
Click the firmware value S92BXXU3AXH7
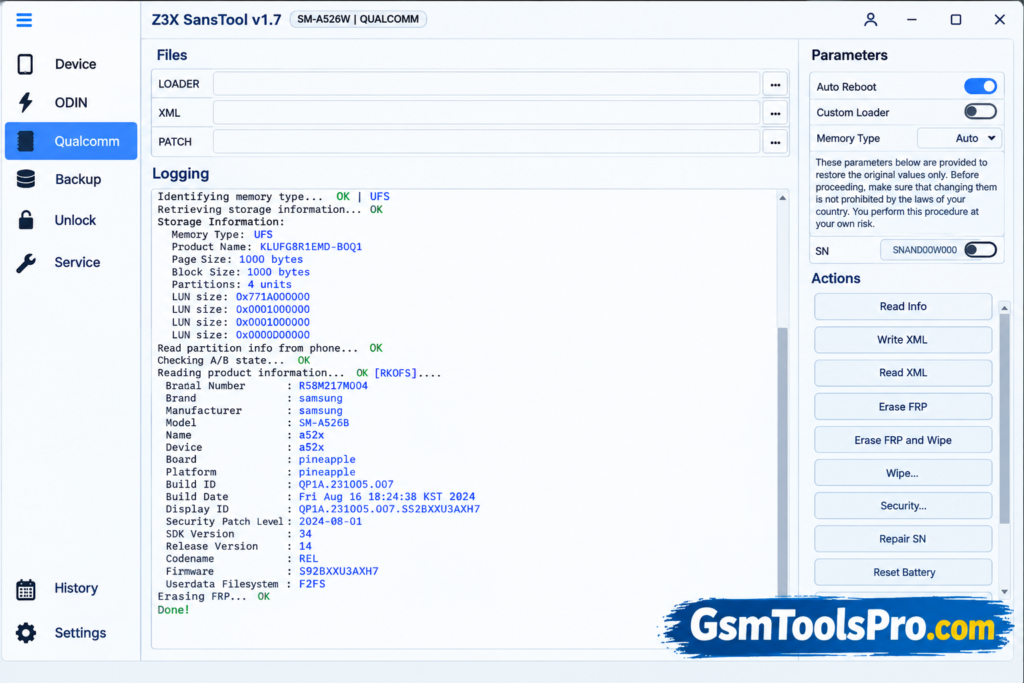[338, 571]
